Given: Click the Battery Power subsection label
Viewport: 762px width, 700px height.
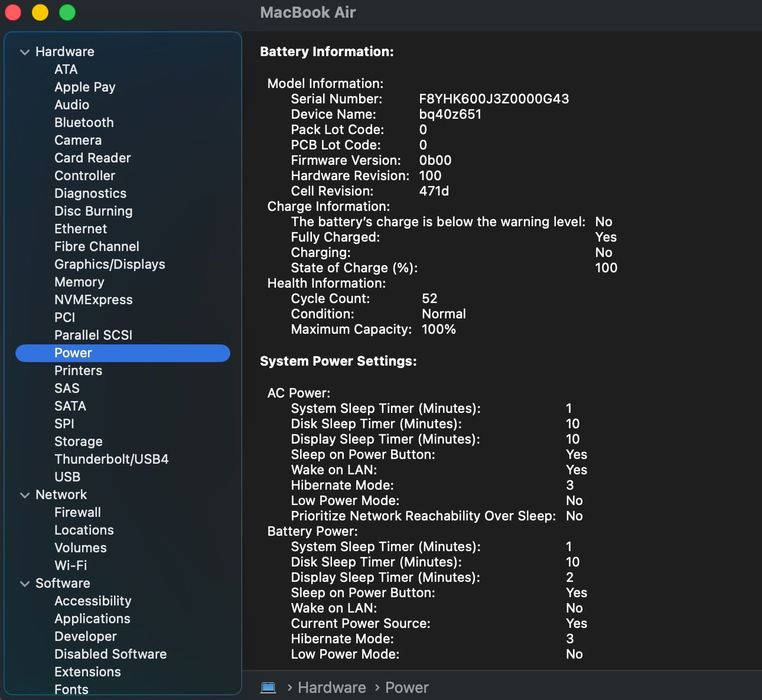Looking at the screenshot, I should 312,531.
